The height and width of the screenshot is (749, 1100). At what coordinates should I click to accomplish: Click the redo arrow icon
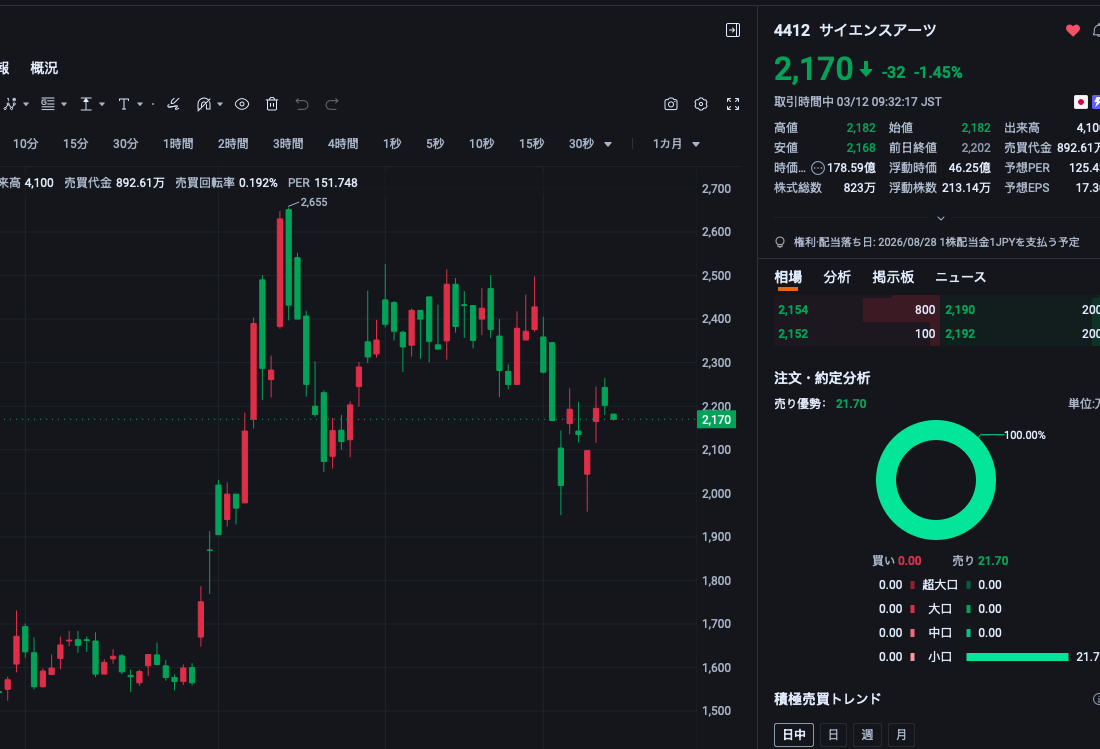tap(332, 104)
